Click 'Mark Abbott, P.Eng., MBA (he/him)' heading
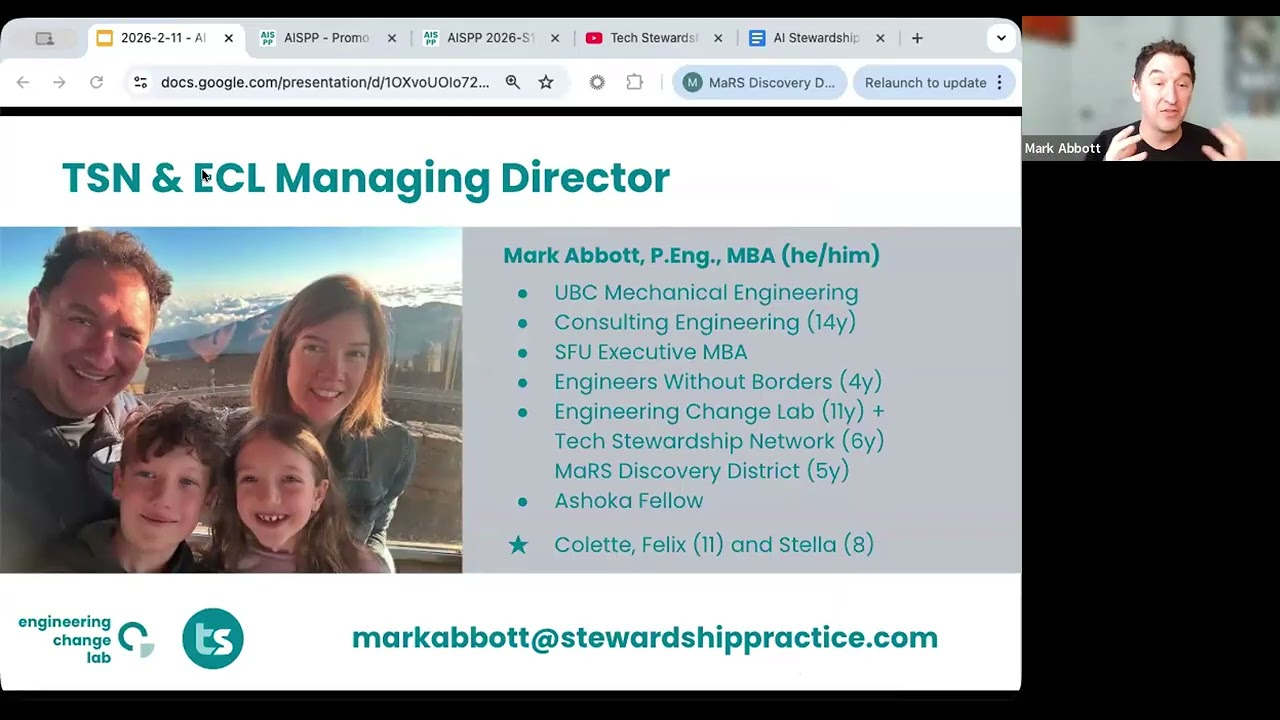 tap(691, 255)
